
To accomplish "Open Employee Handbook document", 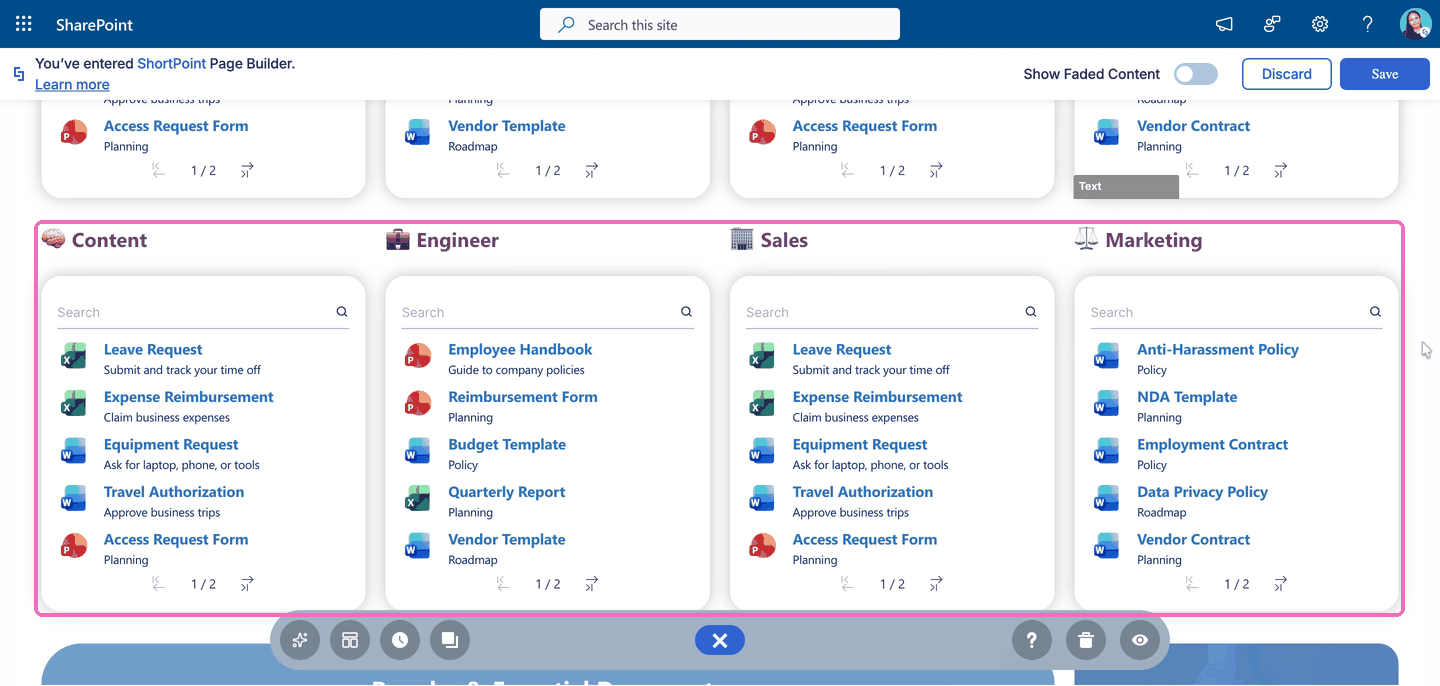I will (x=520, y=350).
